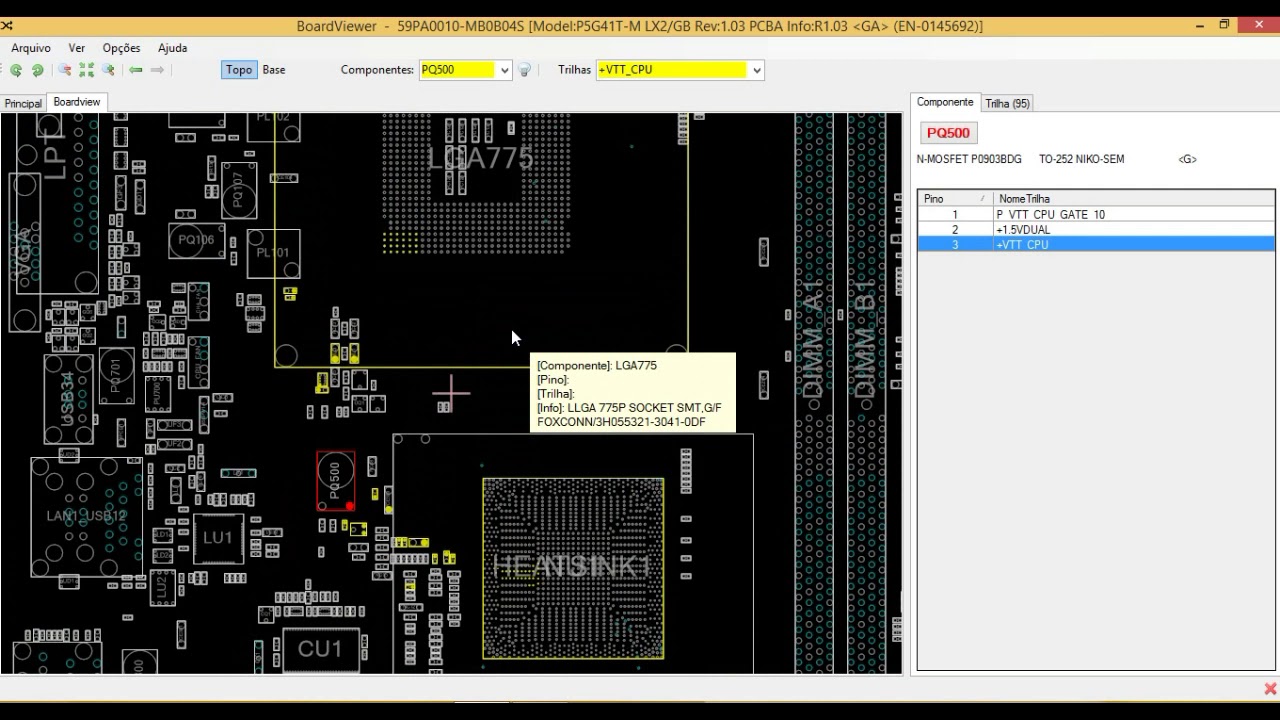The height and width of the screenshot is (720, 1280).
Task: Click the red PQ500 button in side panel
Action: 948,133
